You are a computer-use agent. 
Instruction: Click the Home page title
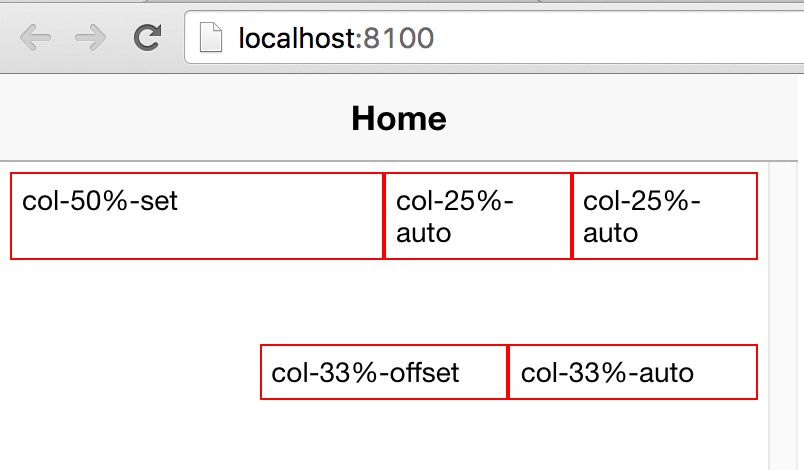399,118
